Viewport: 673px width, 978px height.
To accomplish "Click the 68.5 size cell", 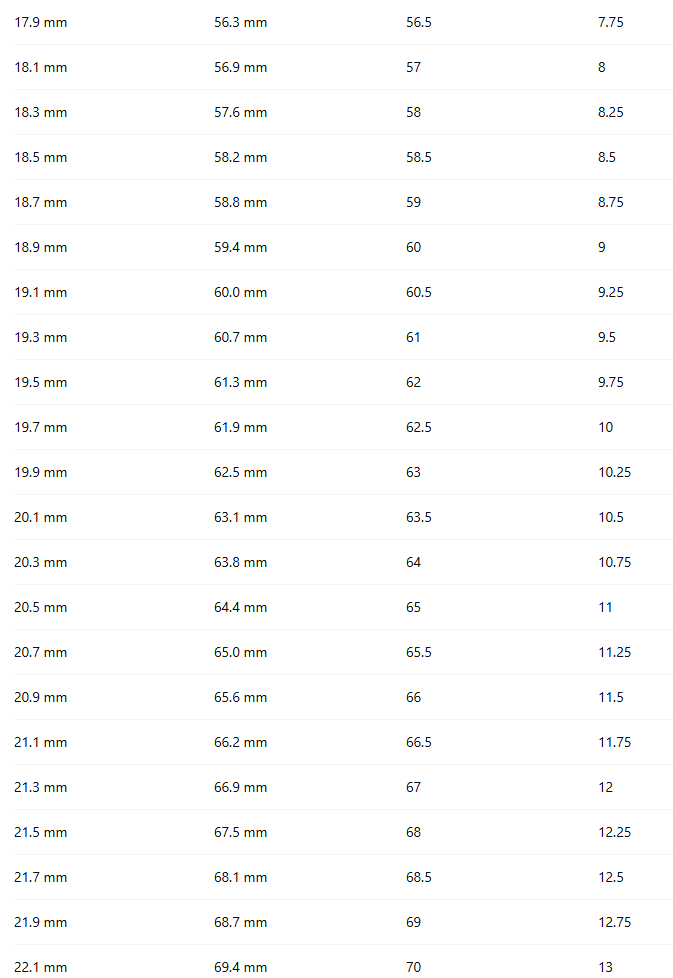I will pos(418,877).
